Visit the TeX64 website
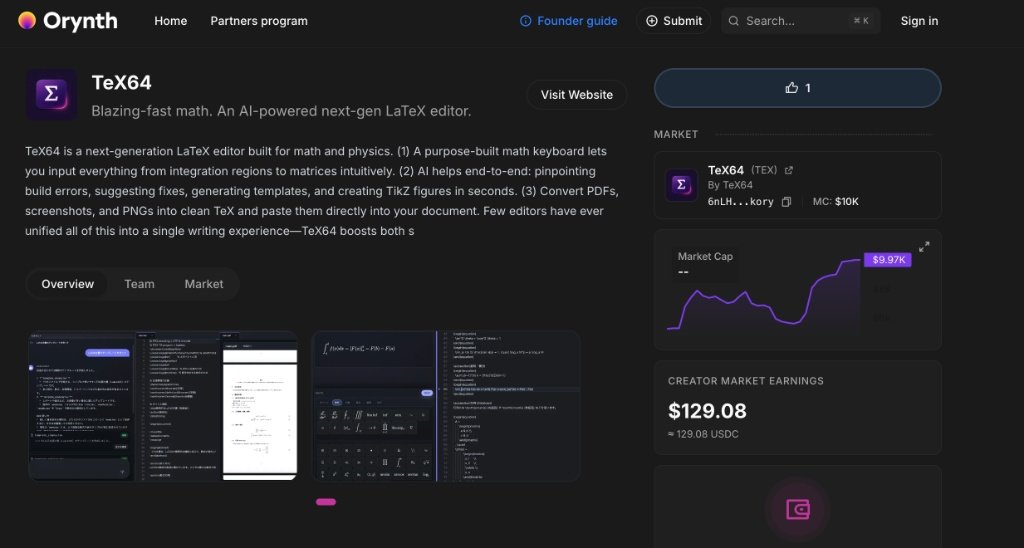The width and height of the screenshot is (1024, 548). pos(577,95)
